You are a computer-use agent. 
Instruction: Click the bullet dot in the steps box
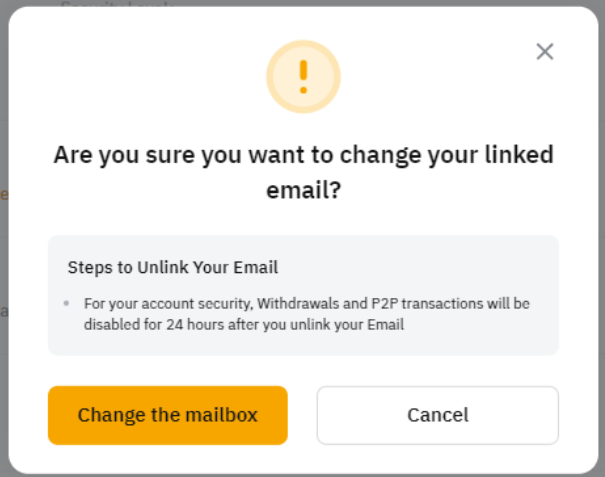tap(66, 302)
